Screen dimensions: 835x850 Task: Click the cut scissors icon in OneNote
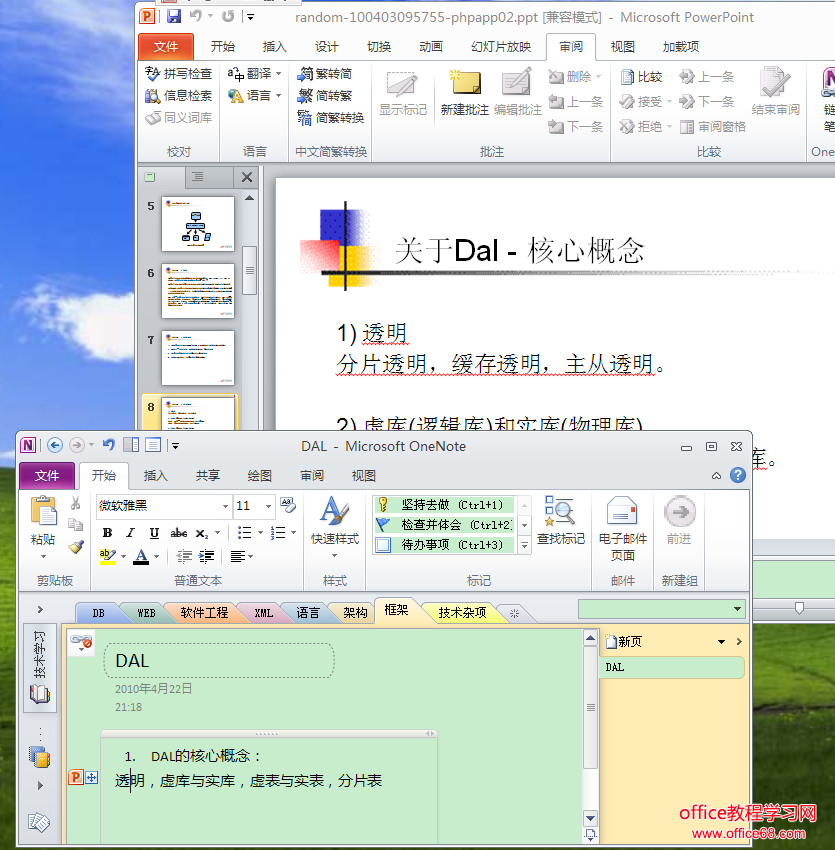click(75, 504)
